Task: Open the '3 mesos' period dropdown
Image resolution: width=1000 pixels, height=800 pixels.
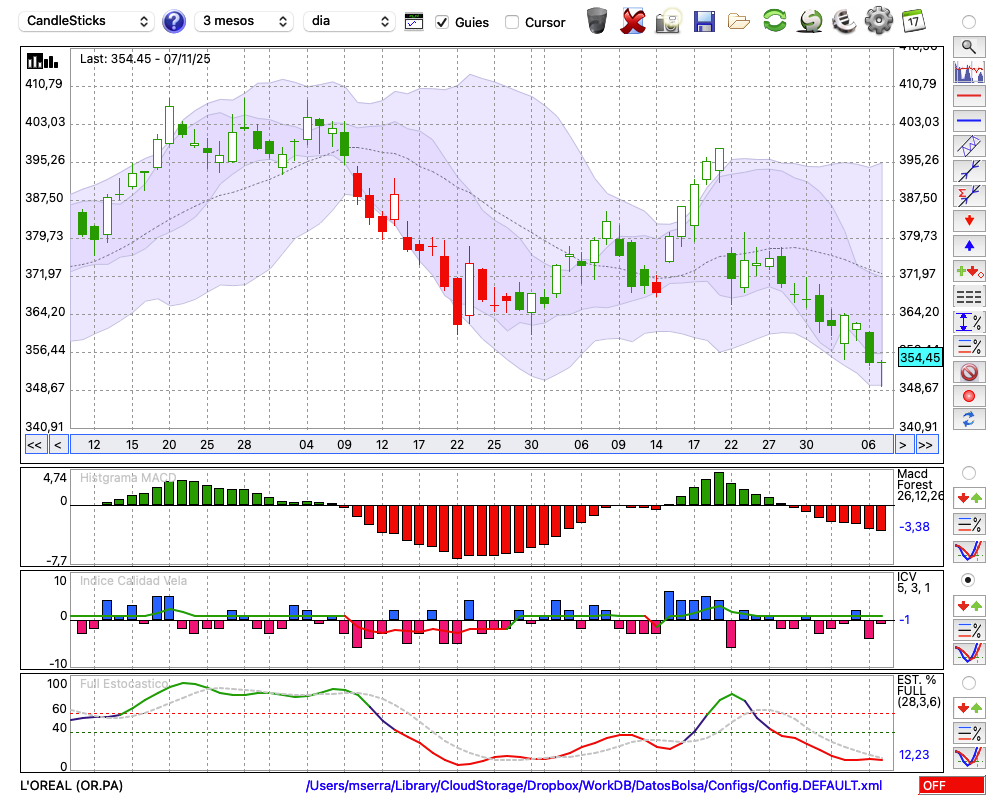Action: (244, 21)
